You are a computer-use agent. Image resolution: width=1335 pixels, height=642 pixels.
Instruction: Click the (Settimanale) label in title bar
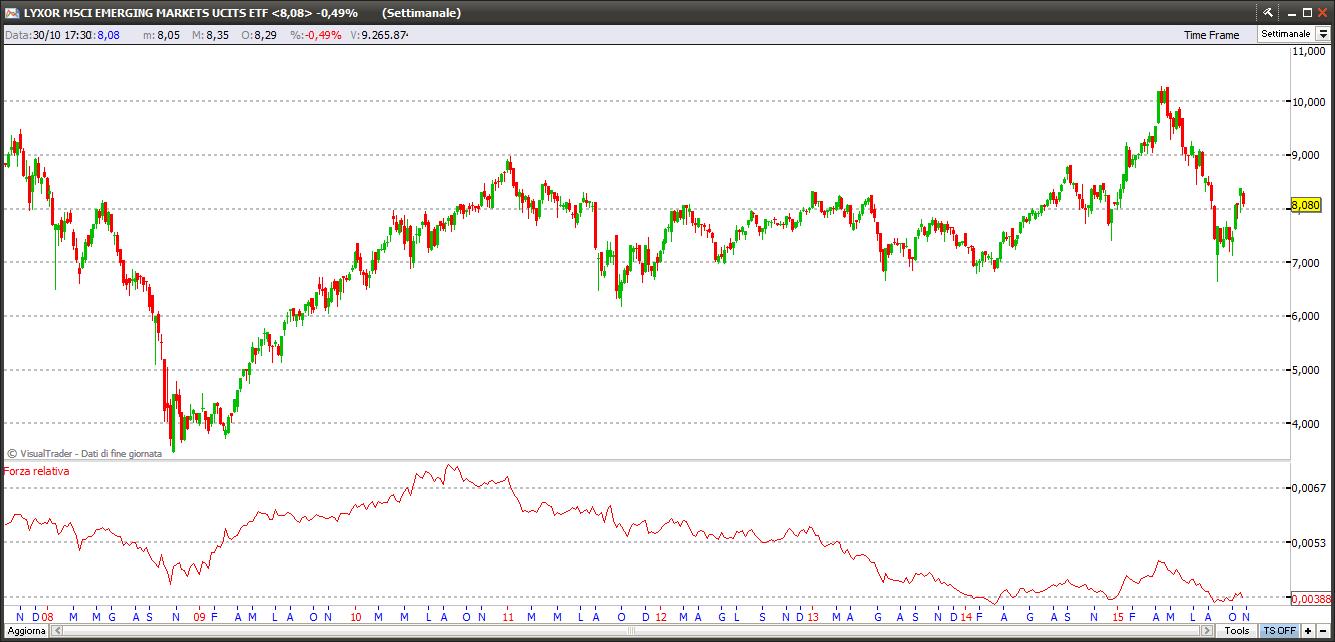(421, 13)
